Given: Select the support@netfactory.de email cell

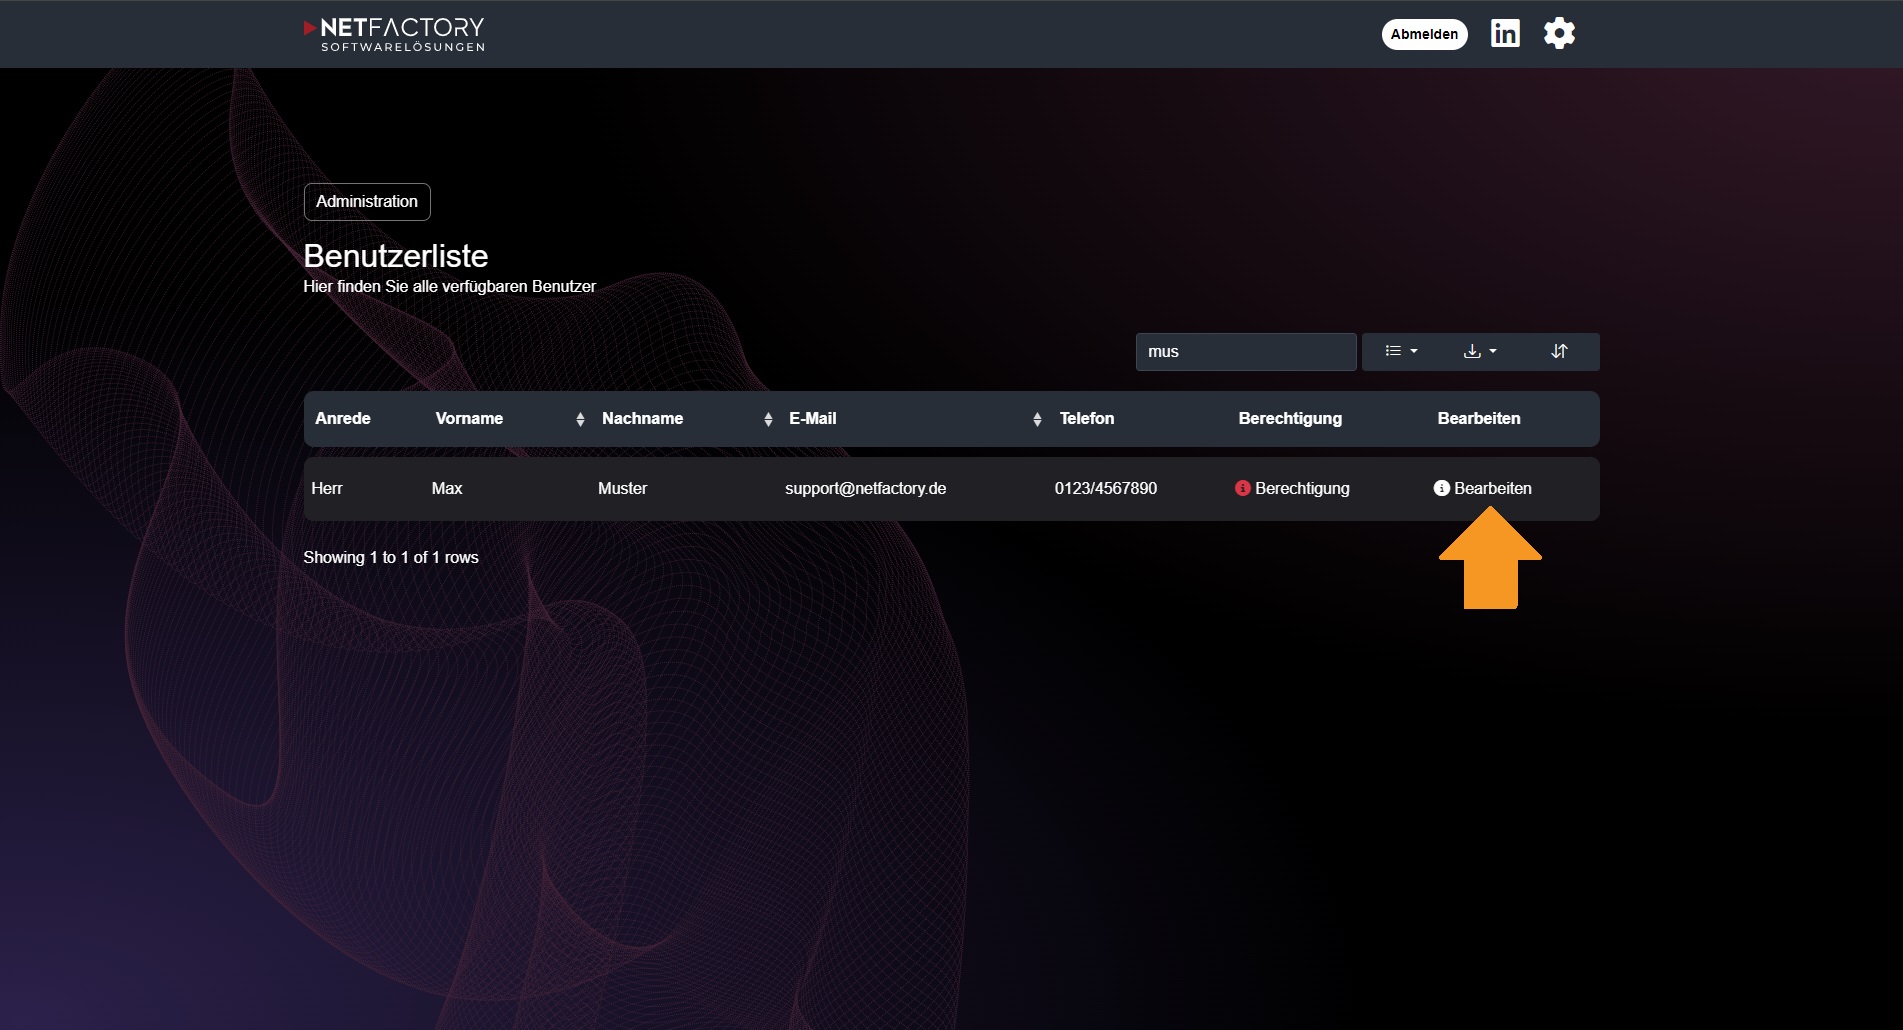Looking at the screenshot, I should click(x=865, y=488).
